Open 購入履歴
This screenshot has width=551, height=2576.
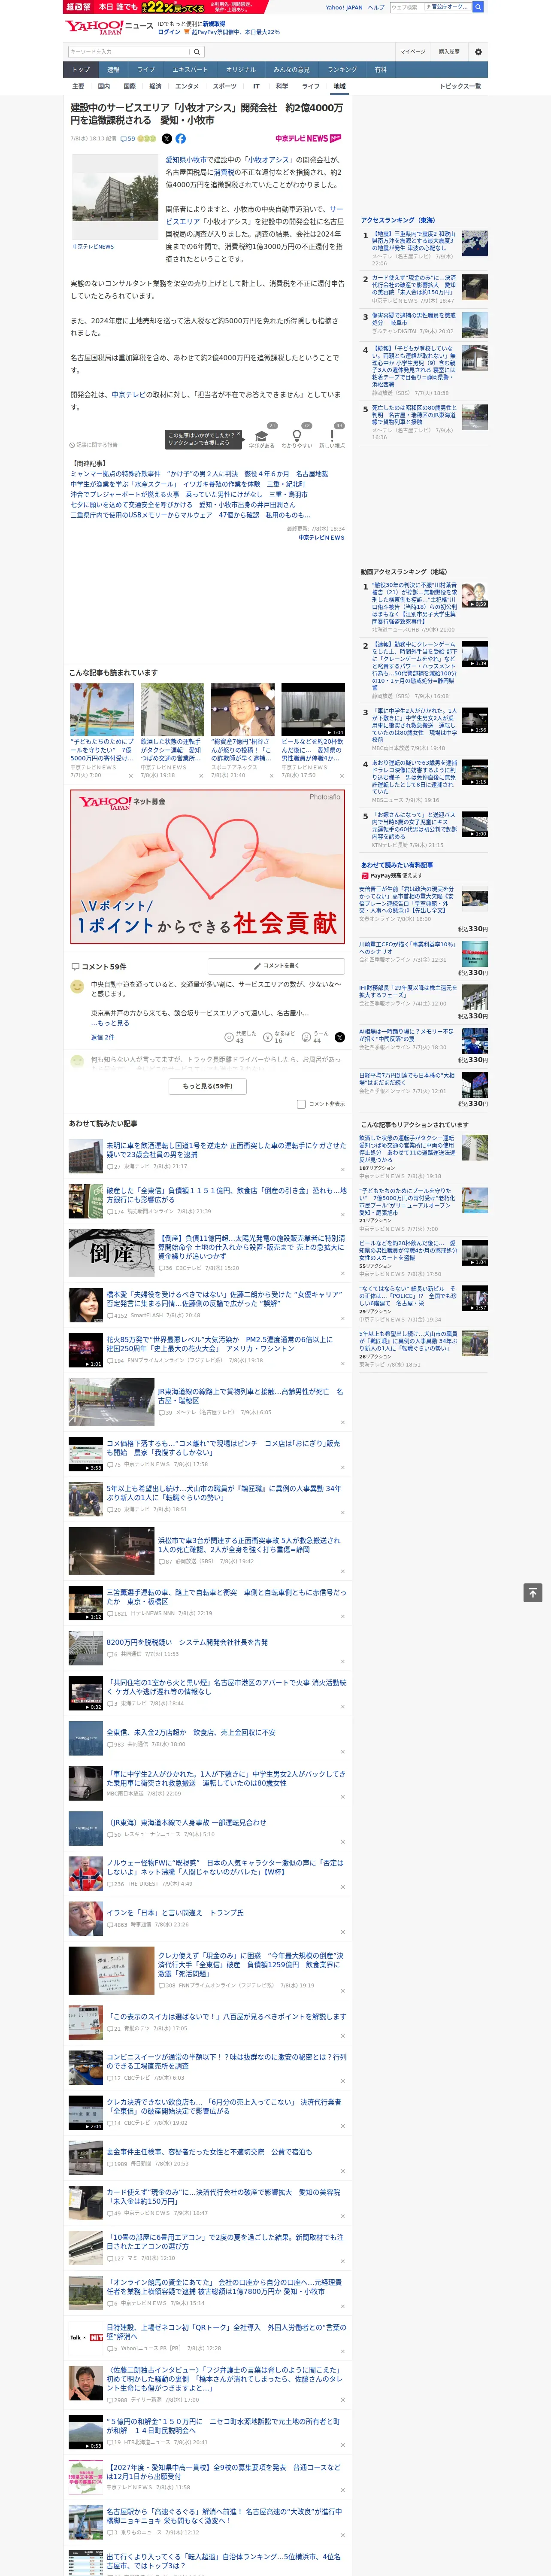tap(449, 52)
